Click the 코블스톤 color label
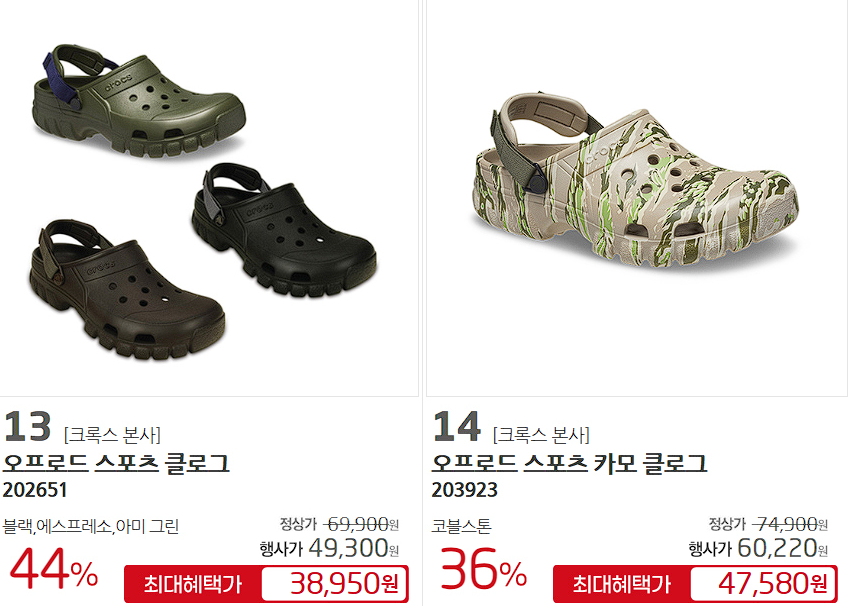The height and width of the screenshot is (606, 849). [461, 526]
